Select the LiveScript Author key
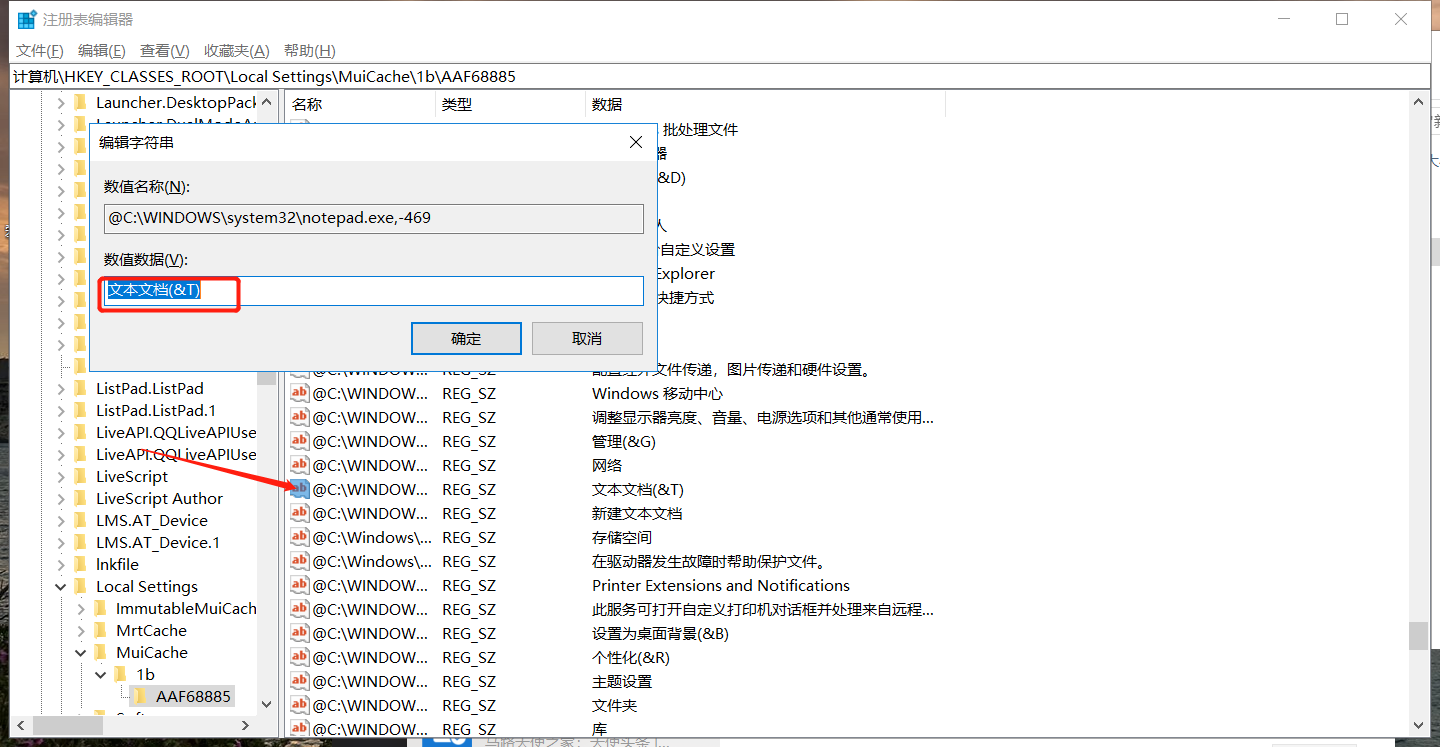Viewport: 1440px width, 747px height. click(156, 497)
